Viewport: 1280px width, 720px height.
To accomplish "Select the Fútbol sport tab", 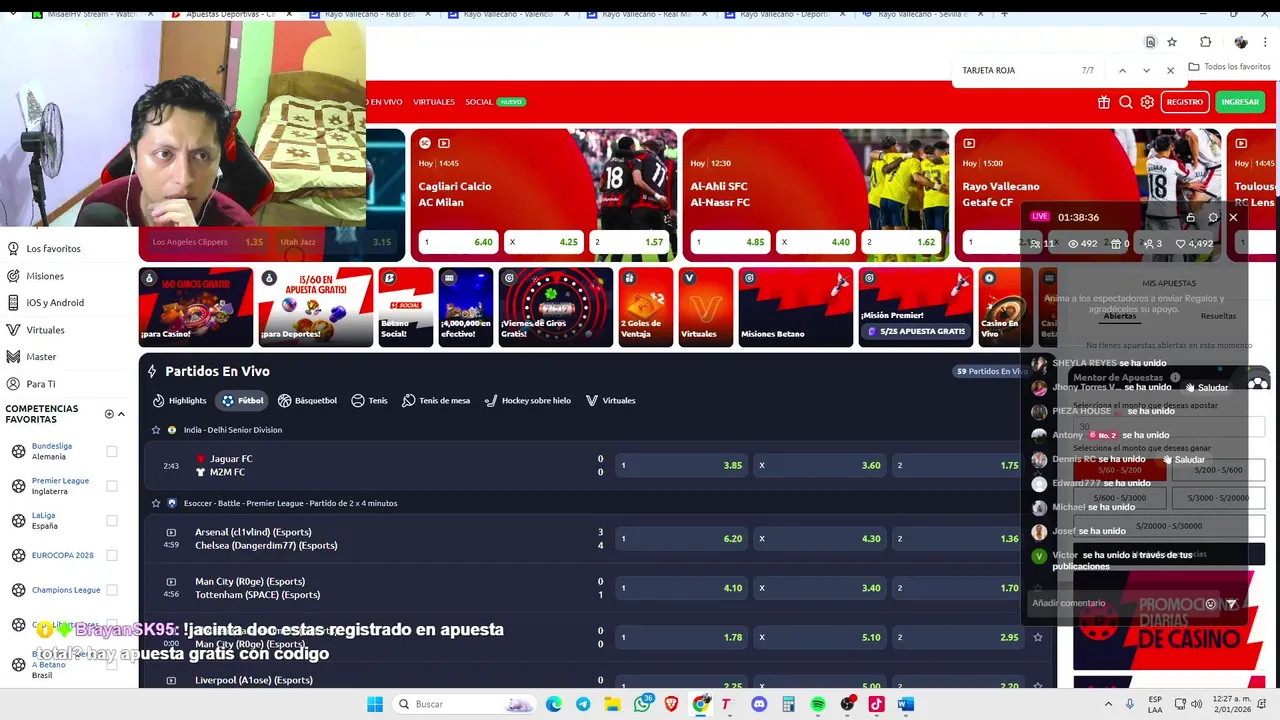I will point(243,401).
